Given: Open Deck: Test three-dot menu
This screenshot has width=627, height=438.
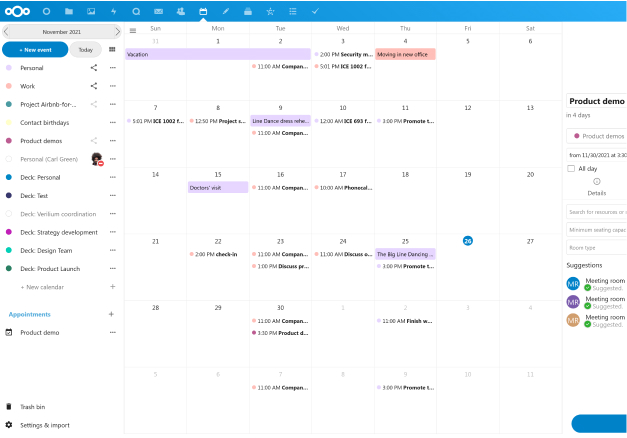Looking at the screenshot, I should click(x=113, y=196).
